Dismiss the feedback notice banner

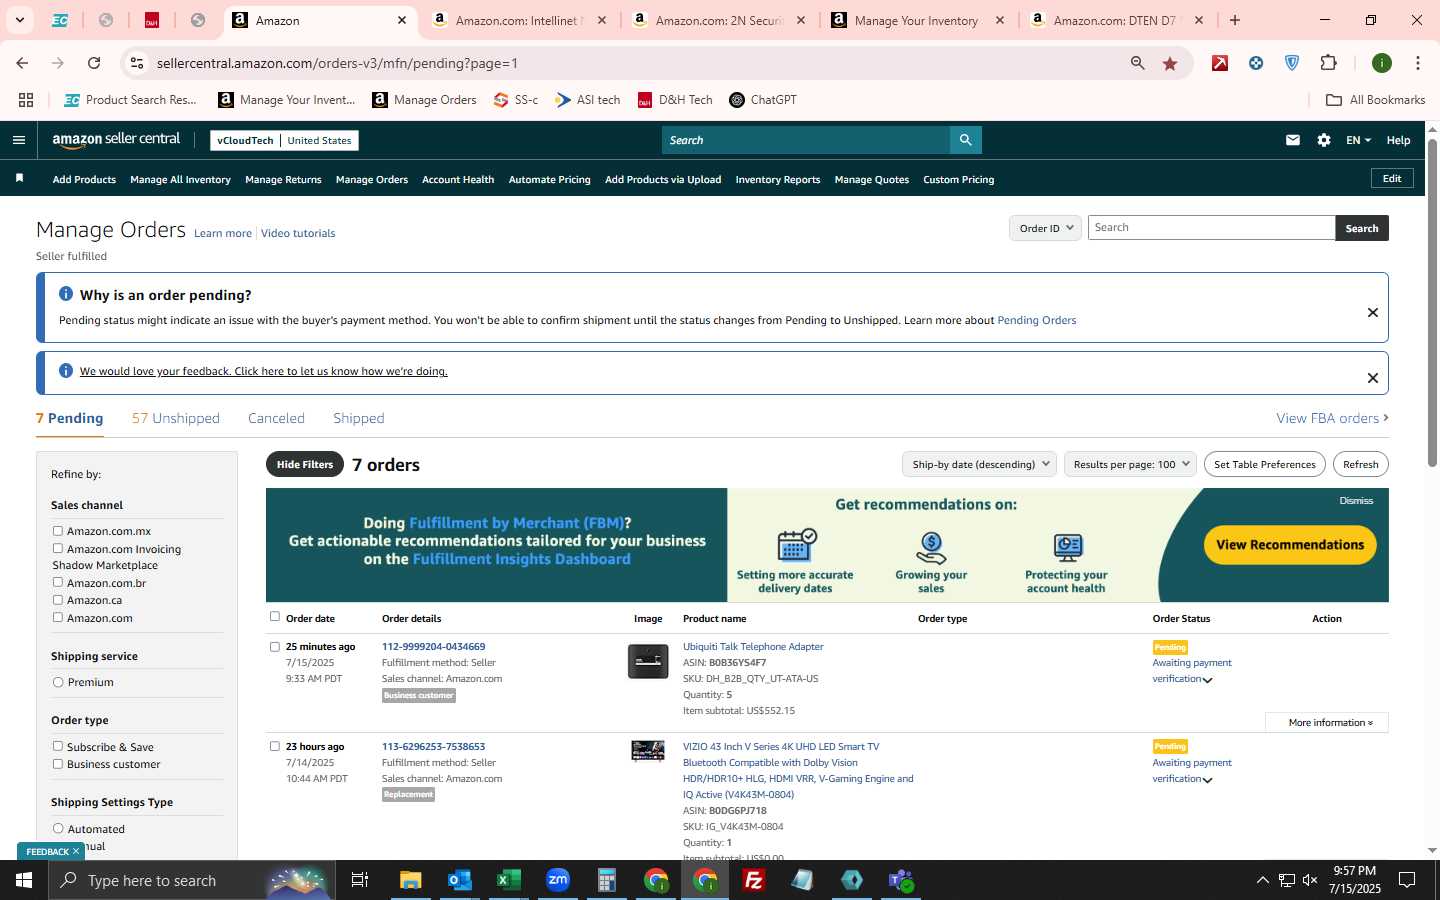1373,378
